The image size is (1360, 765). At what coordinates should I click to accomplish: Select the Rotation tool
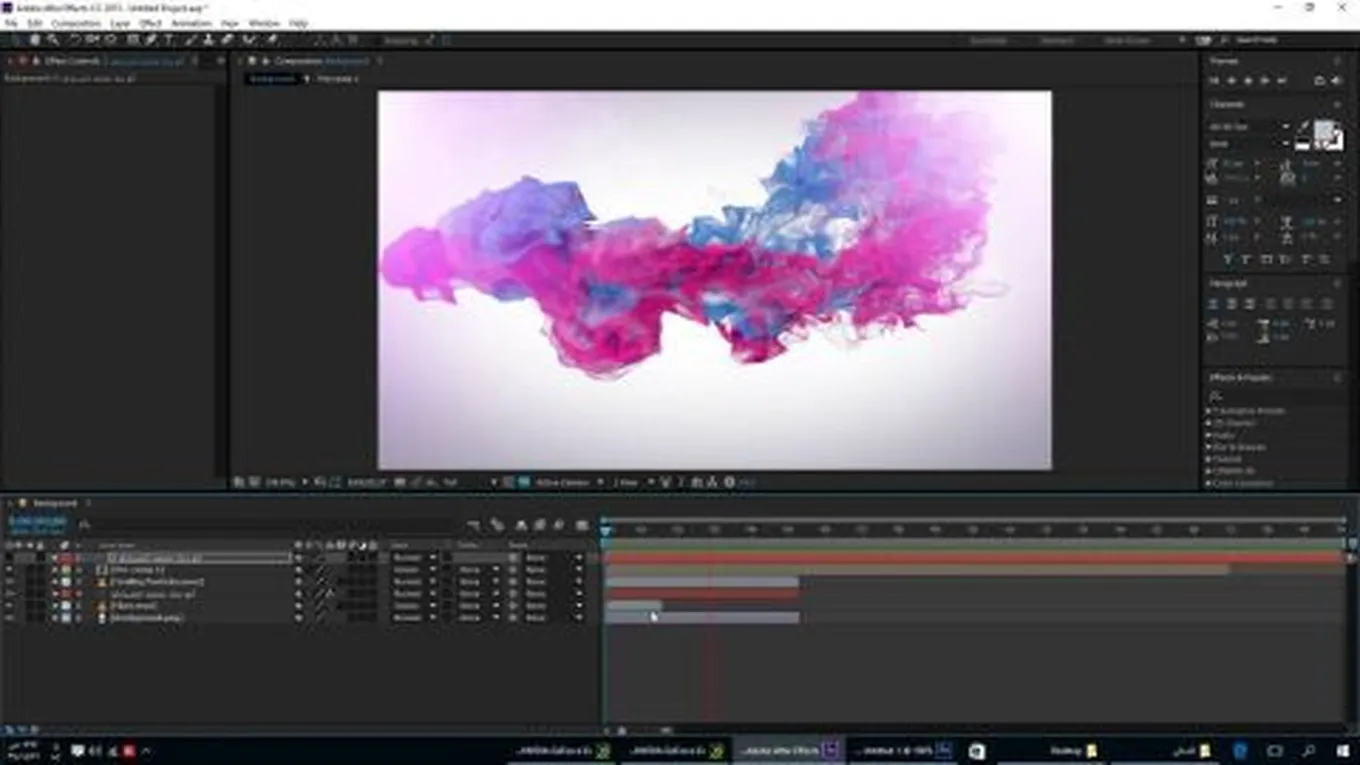tap(75, 40)
